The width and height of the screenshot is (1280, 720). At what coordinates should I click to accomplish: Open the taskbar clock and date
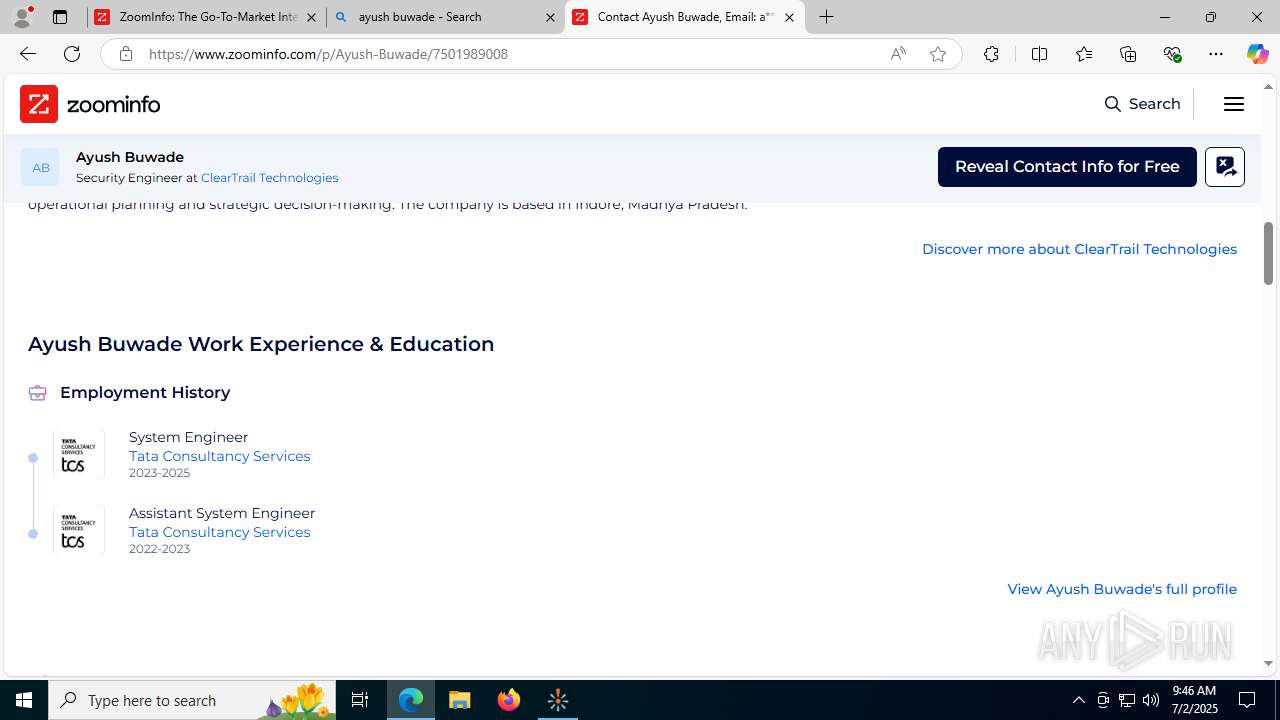click(1194, 700)
